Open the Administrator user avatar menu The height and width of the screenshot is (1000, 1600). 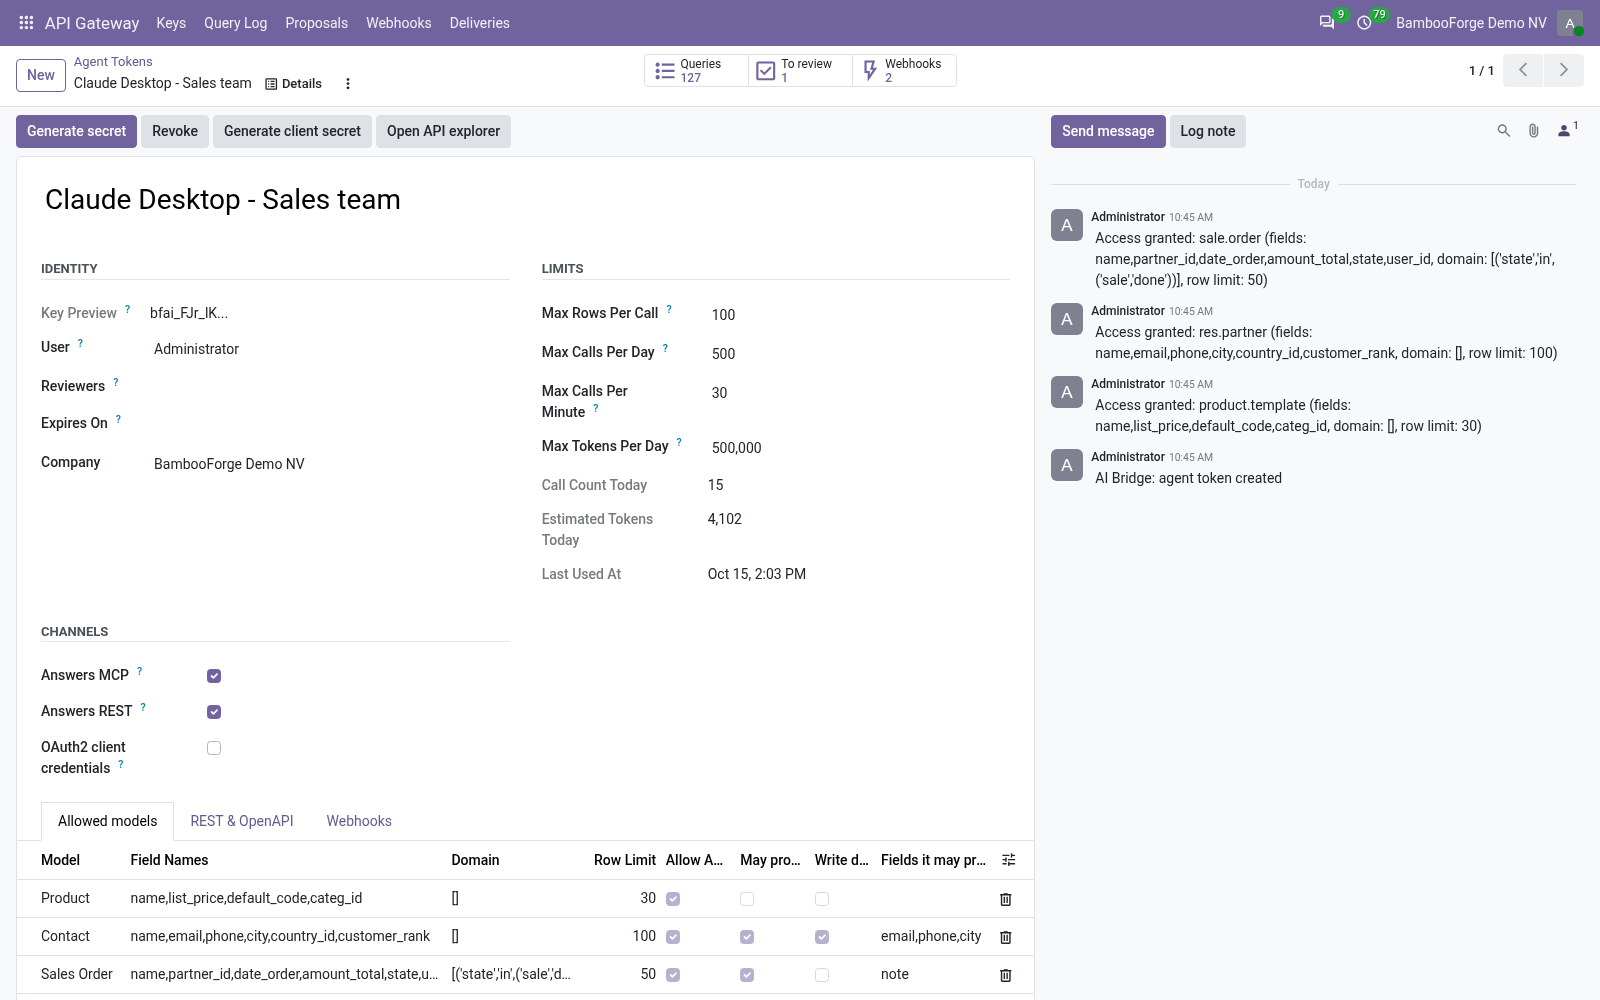coord(1570,23)
